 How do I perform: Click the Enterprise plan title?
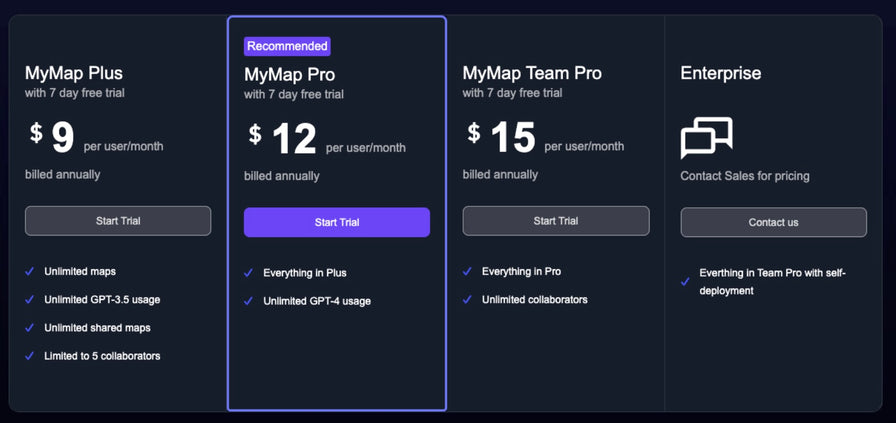point(721,73)
